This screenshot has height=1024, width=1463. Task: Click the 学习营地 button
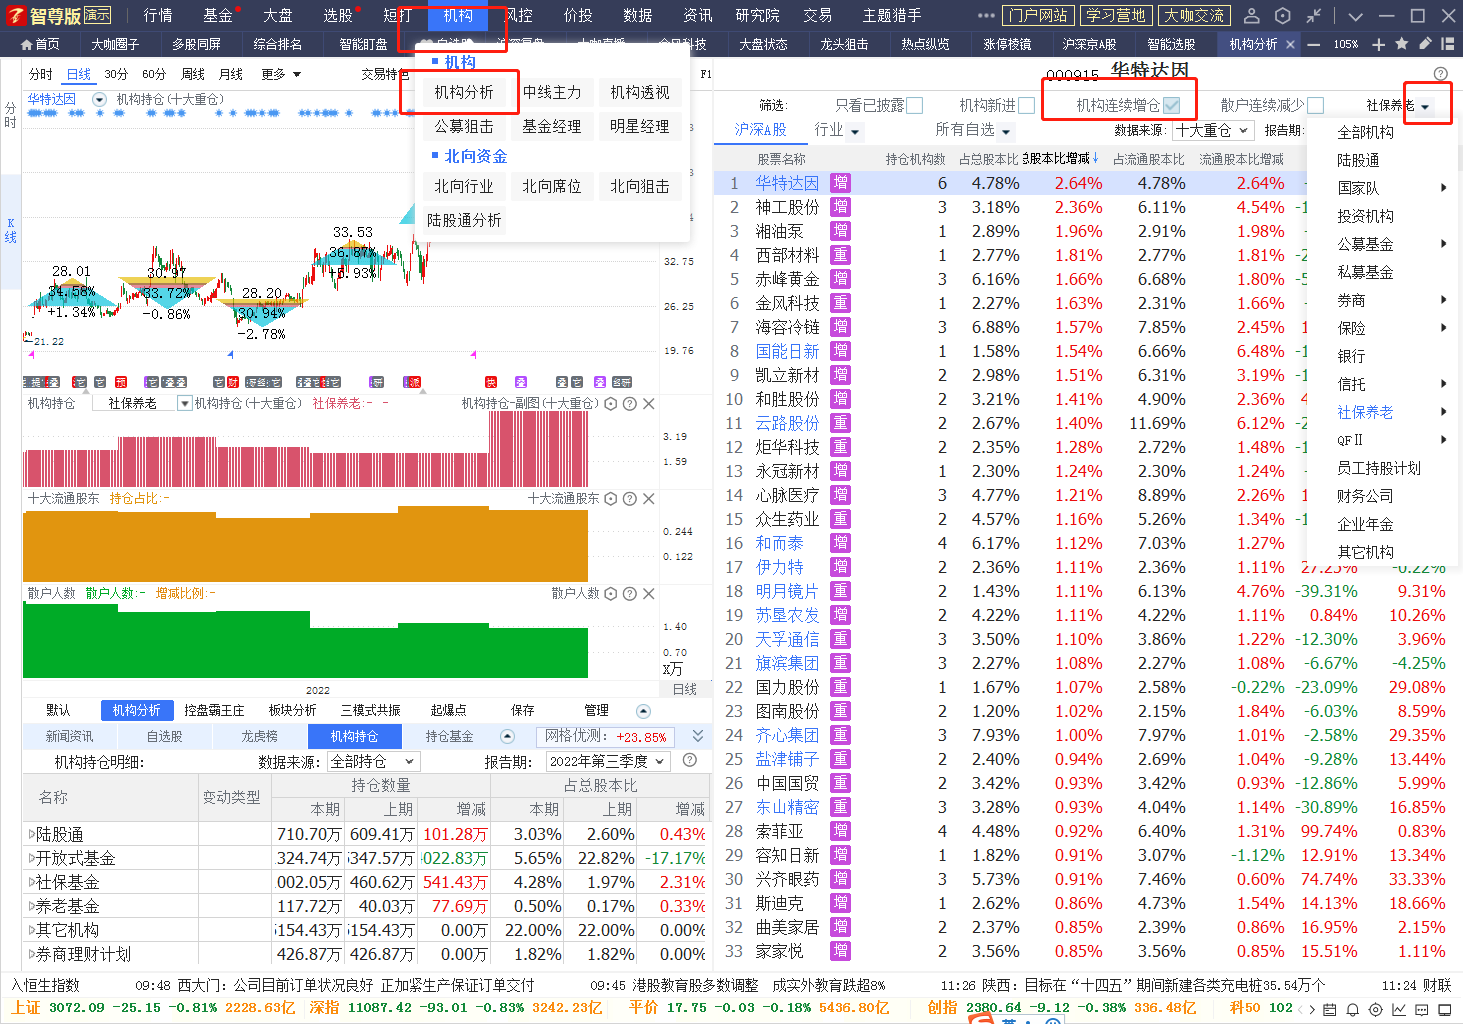pyautogui.click(x=1115, y=15)
